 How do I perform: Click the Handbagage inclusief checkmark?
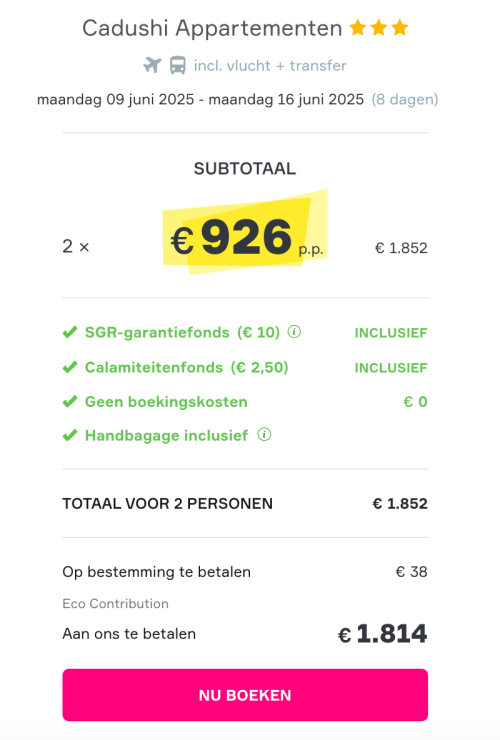pyautogui.click(x=70, y=435)
